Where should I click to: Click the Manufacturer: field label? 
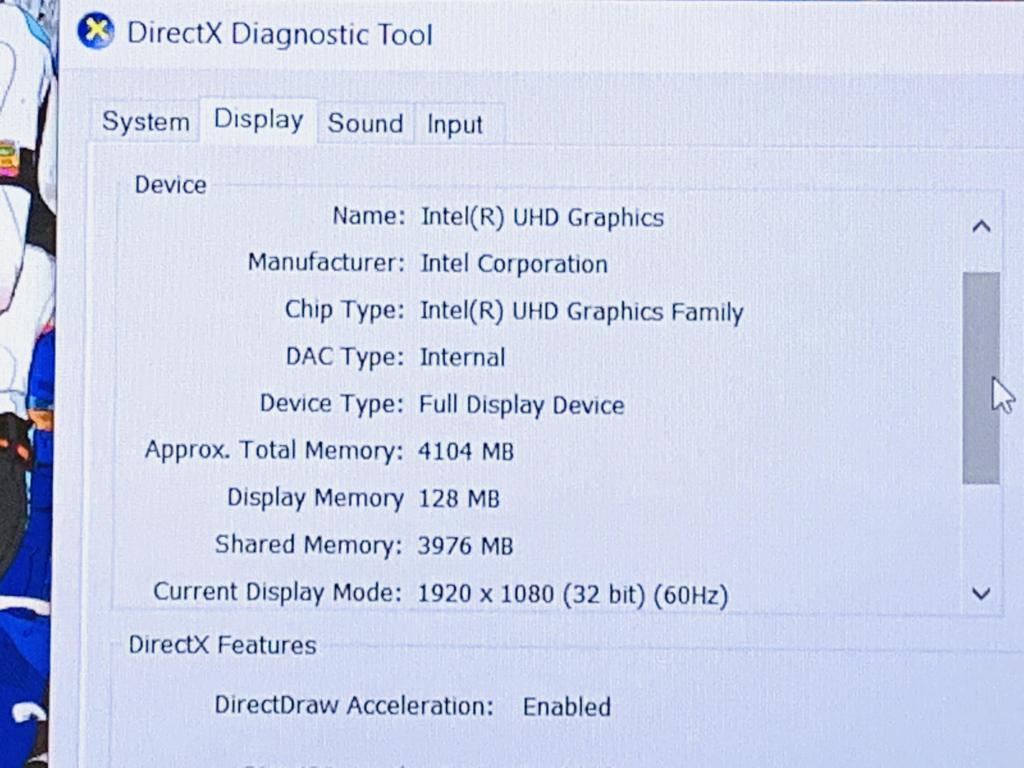[x=327, y=263]
